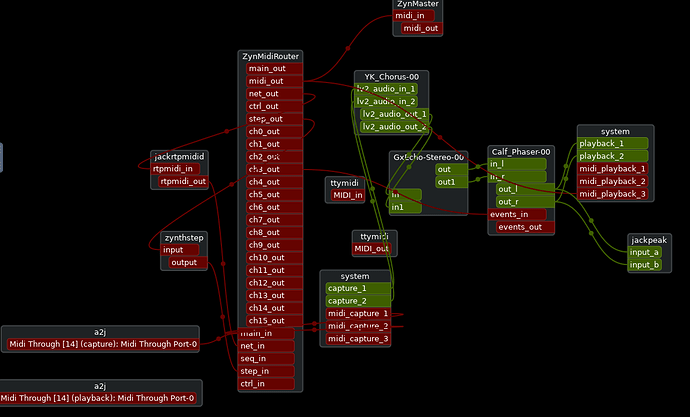Click the ch1_out port
The height and width of the screenshot is (417, 690).
click(x=275, y=144)
